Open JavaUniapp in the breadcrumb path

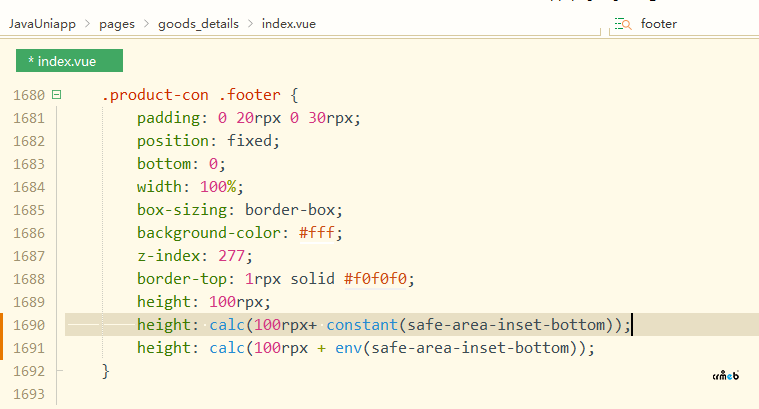[x=44, y=23]
